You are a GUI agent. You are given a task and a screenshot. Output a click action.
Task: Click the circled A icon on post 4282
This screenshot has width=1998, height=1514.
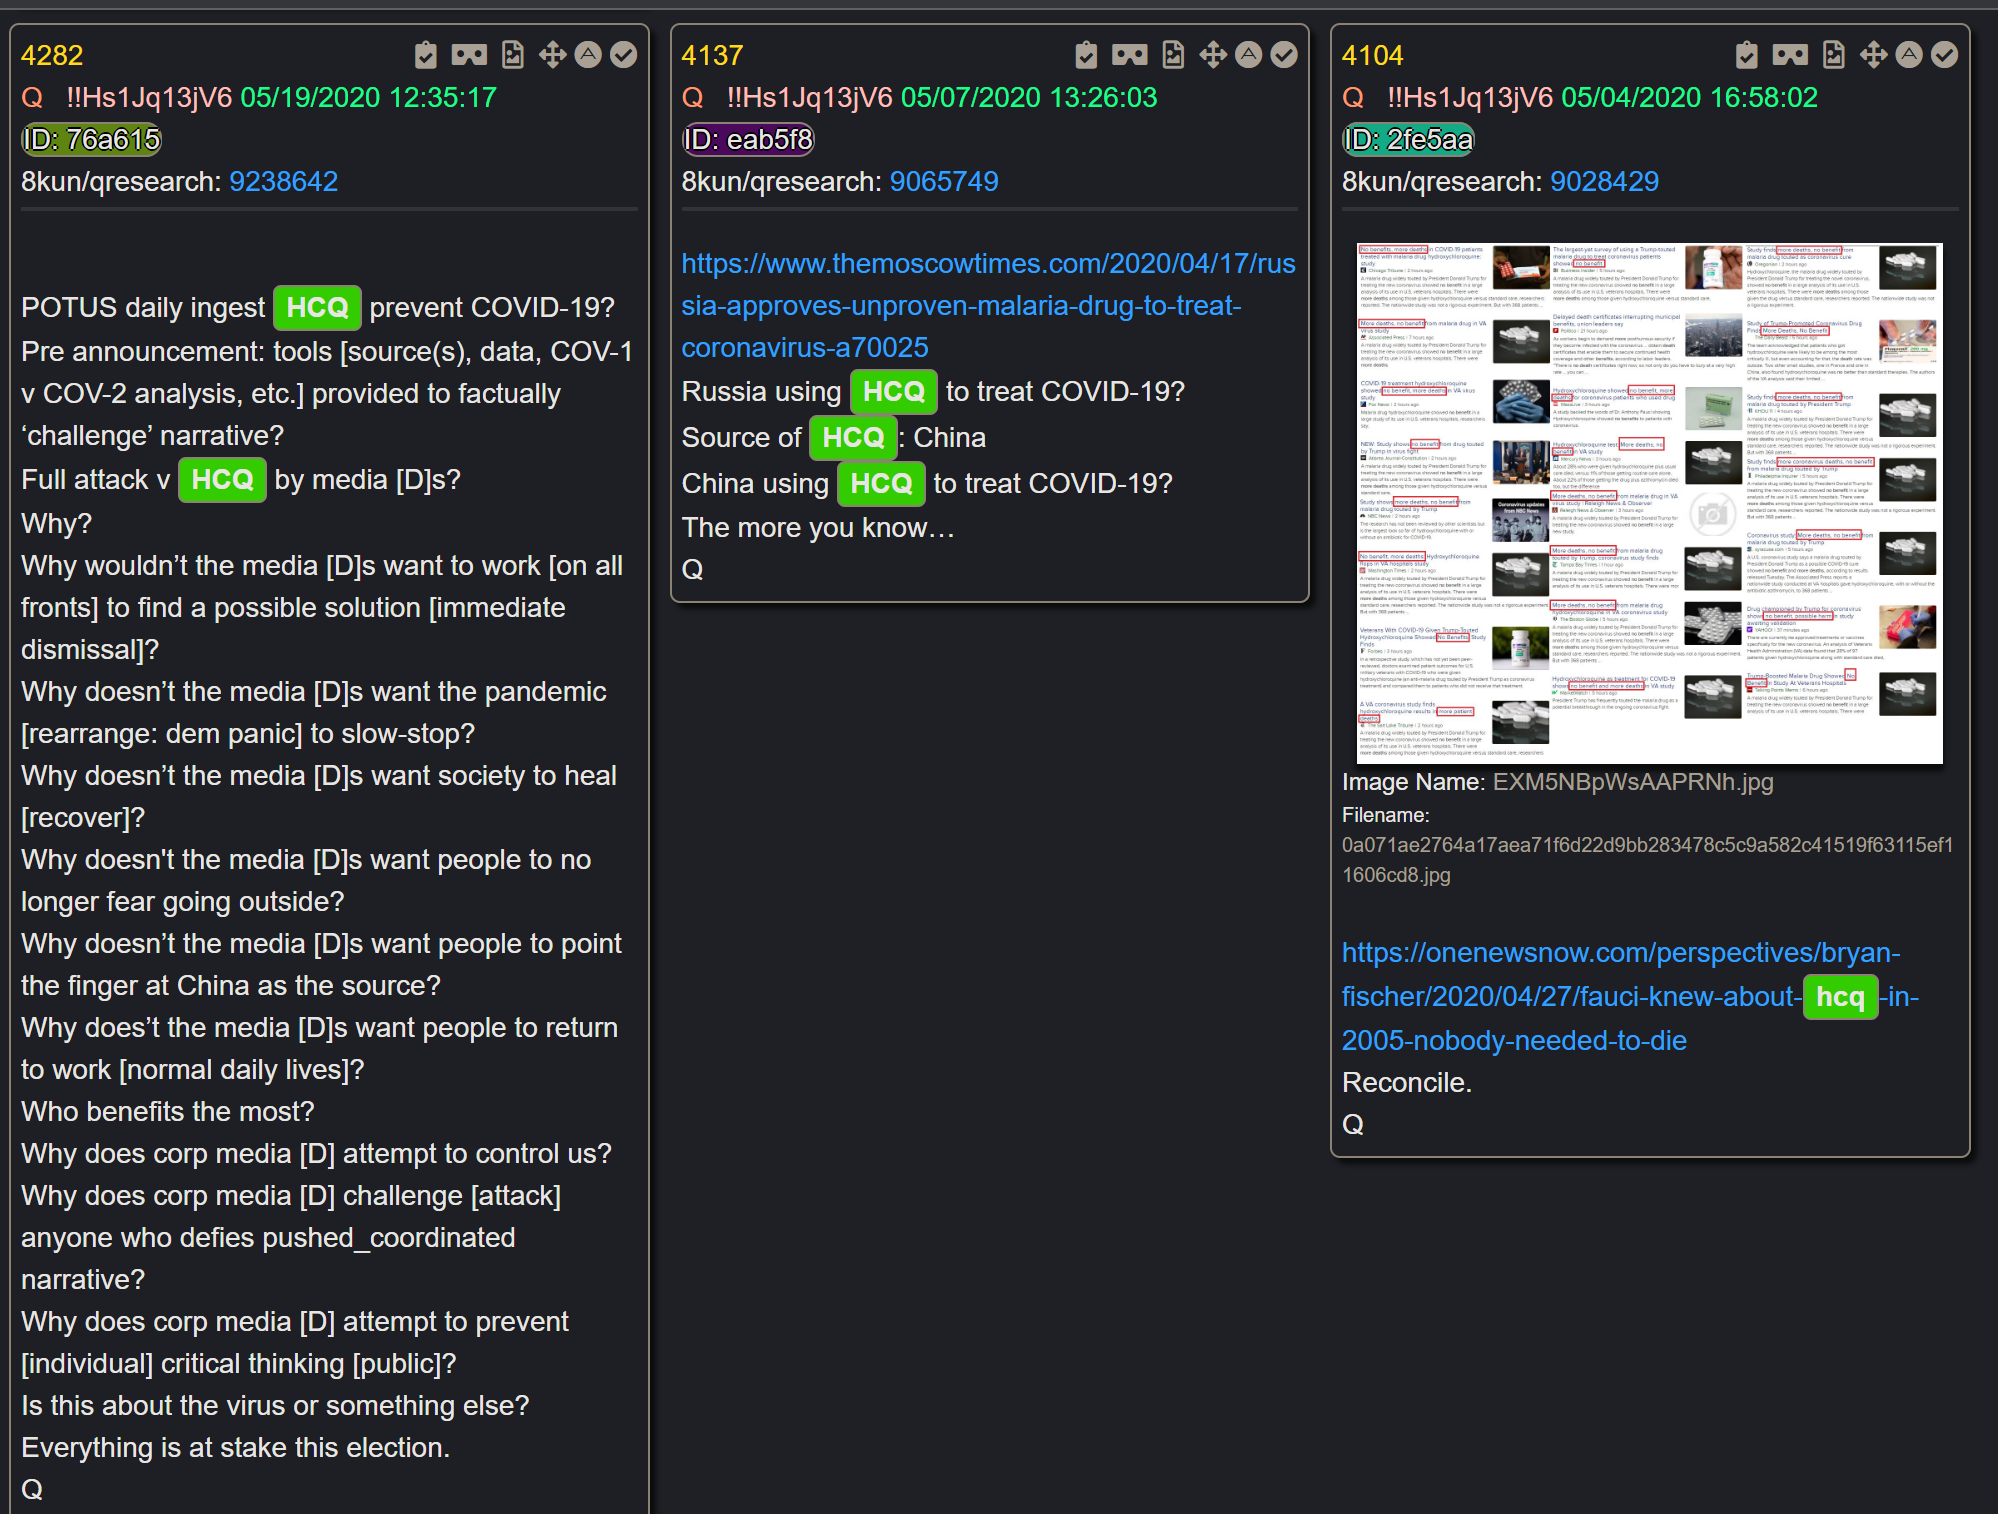coord(588,55)
